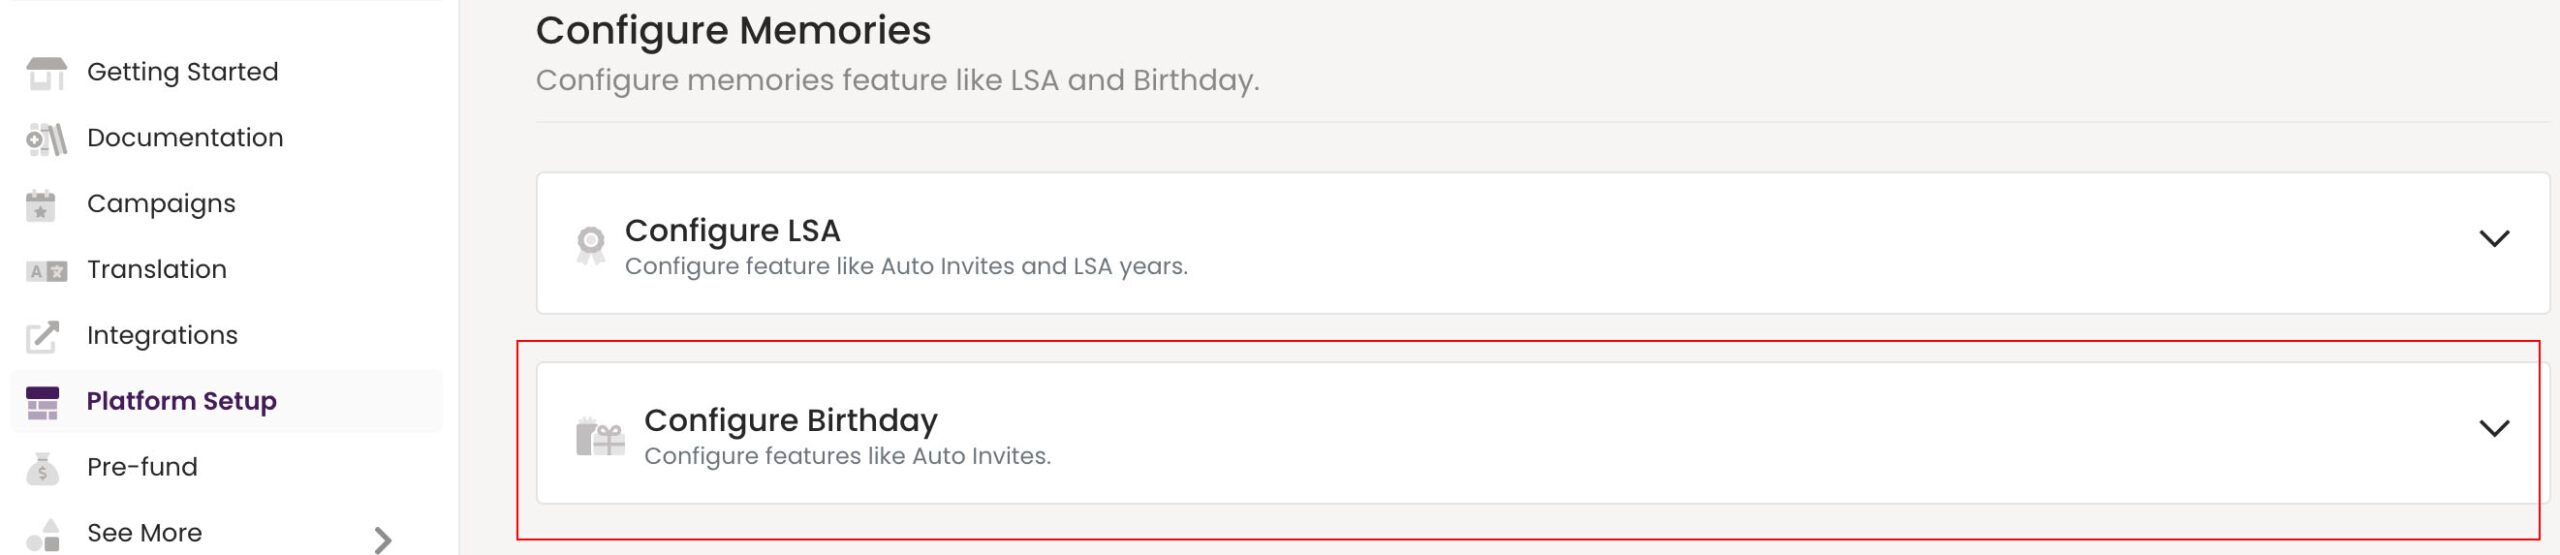Image resolution: width=2560 pixels, height=555 pixels.
Task: Click the Configure Birthday title text
Action: [790, 421]
